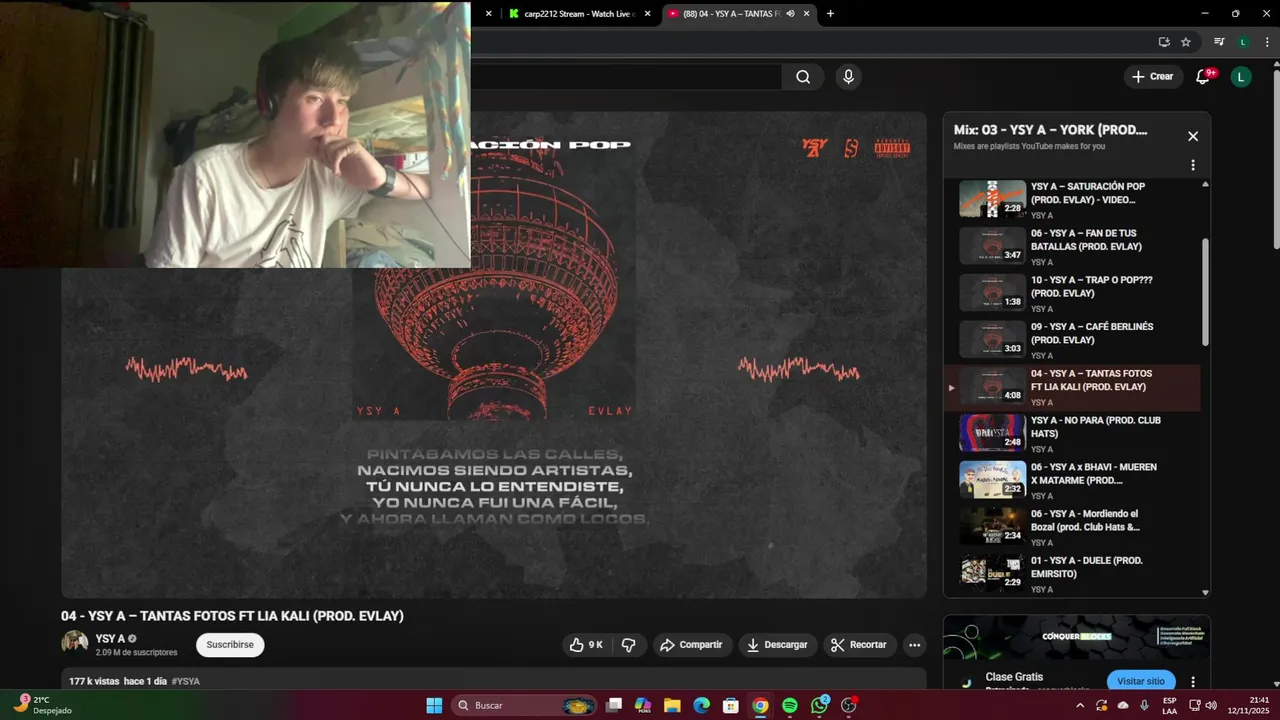
Task: Open Spotify from the taskbar
Action: (x=790, y=705)
